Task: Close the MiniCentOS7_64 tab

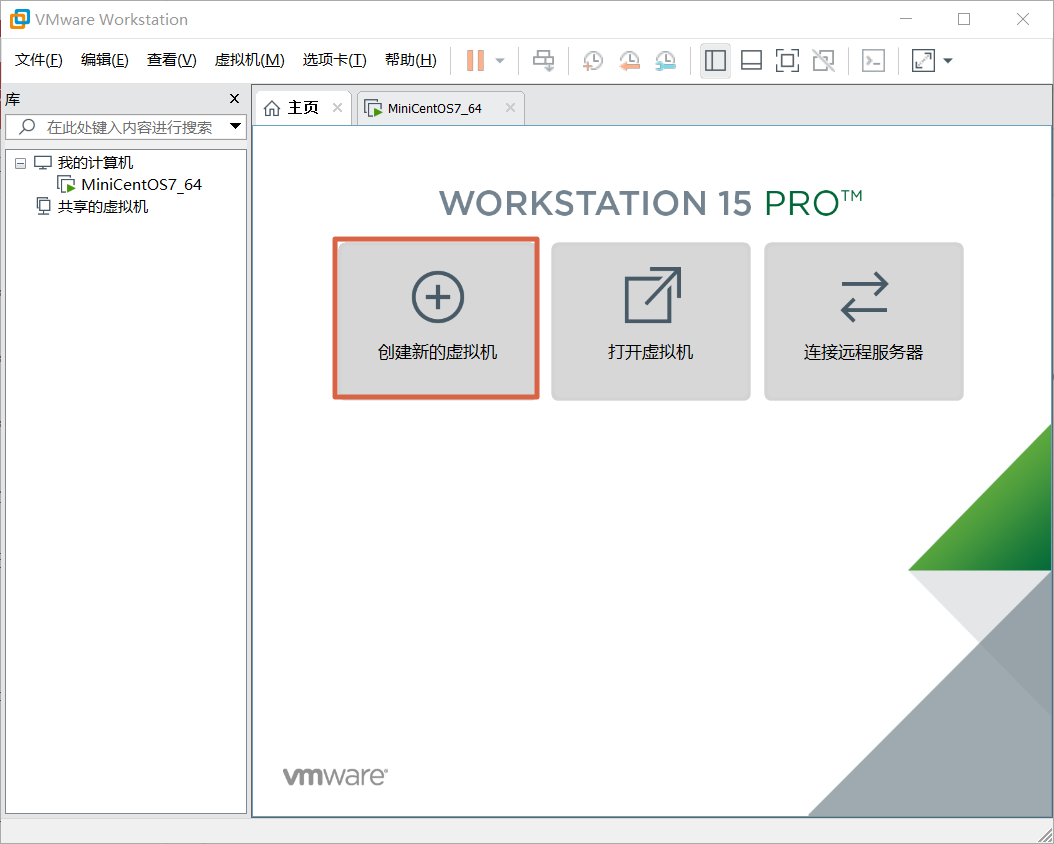Action: (510, 108)
